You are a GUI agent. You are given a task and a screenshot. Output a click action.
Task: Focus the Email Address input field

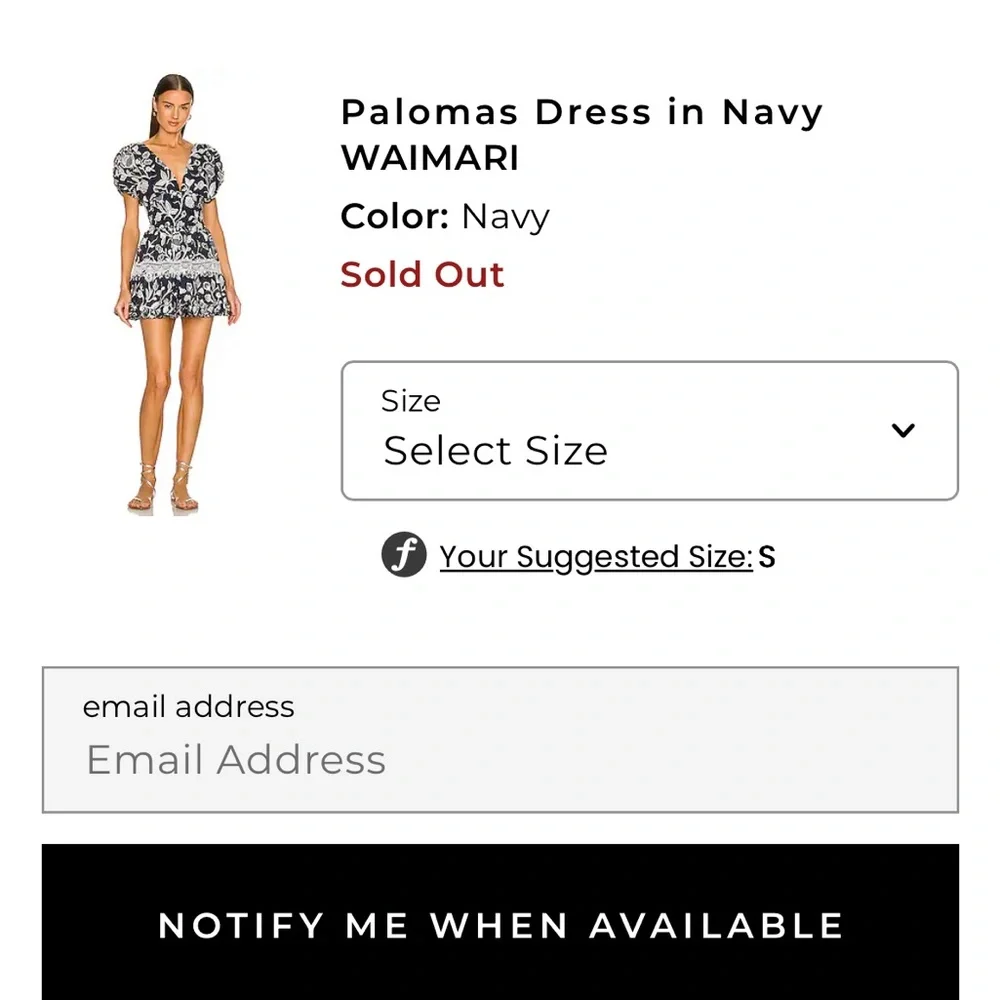click(500, 760)
